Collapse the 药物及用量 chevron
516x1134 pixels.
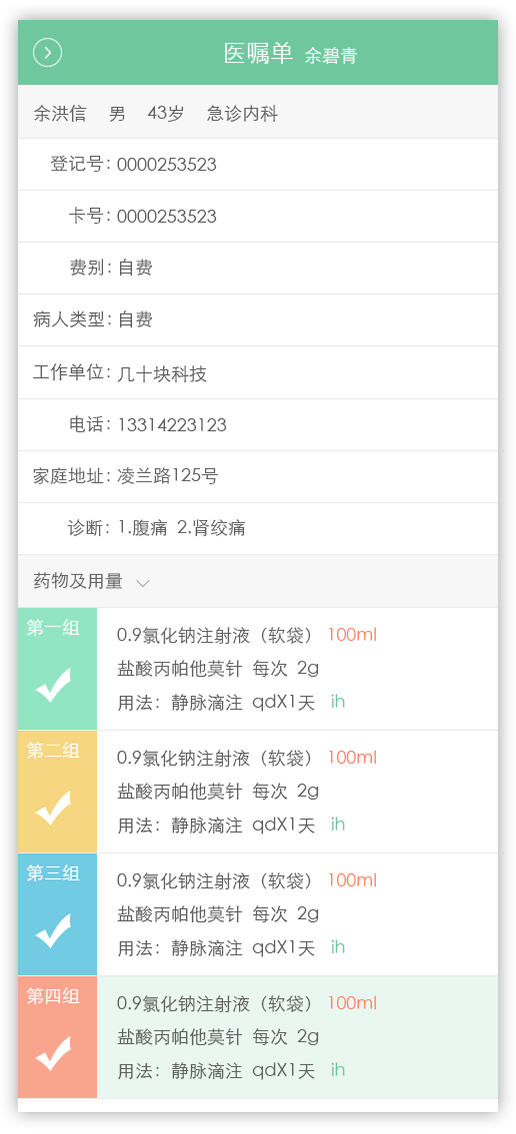tap(143, 583)
